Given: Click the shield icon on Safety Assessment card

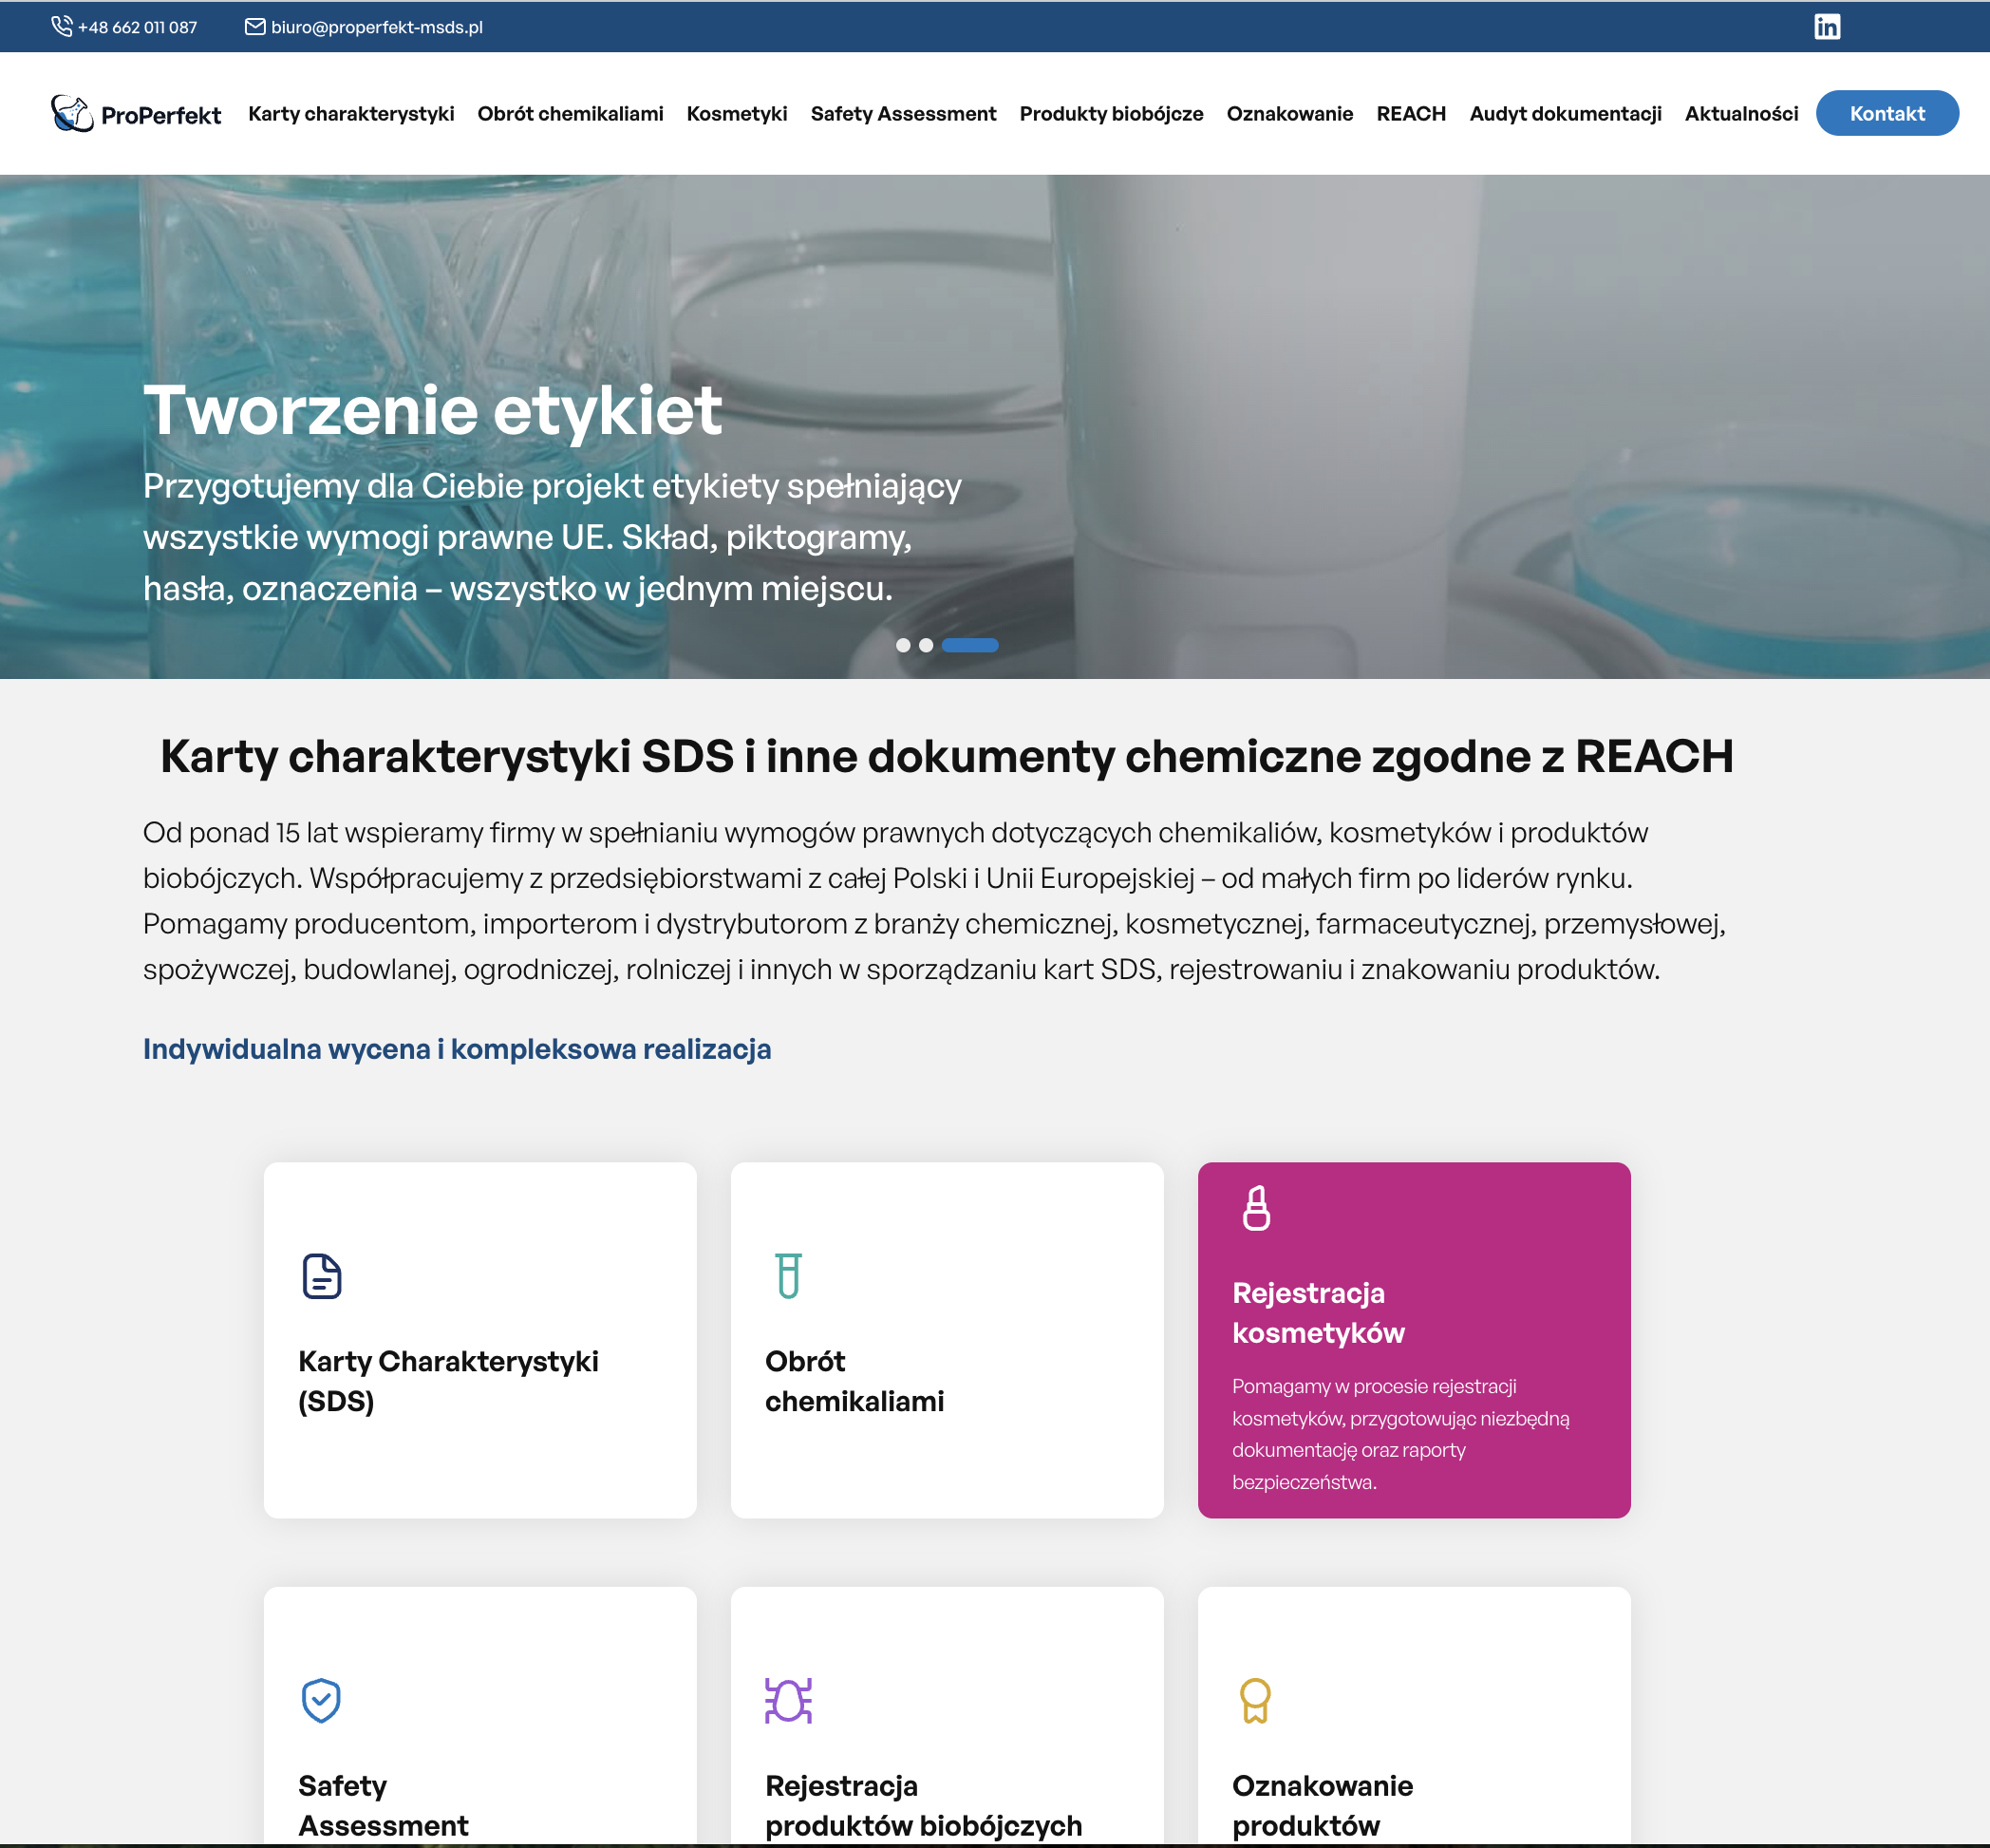Looking at the screenshot, I should coord(321,1700).
